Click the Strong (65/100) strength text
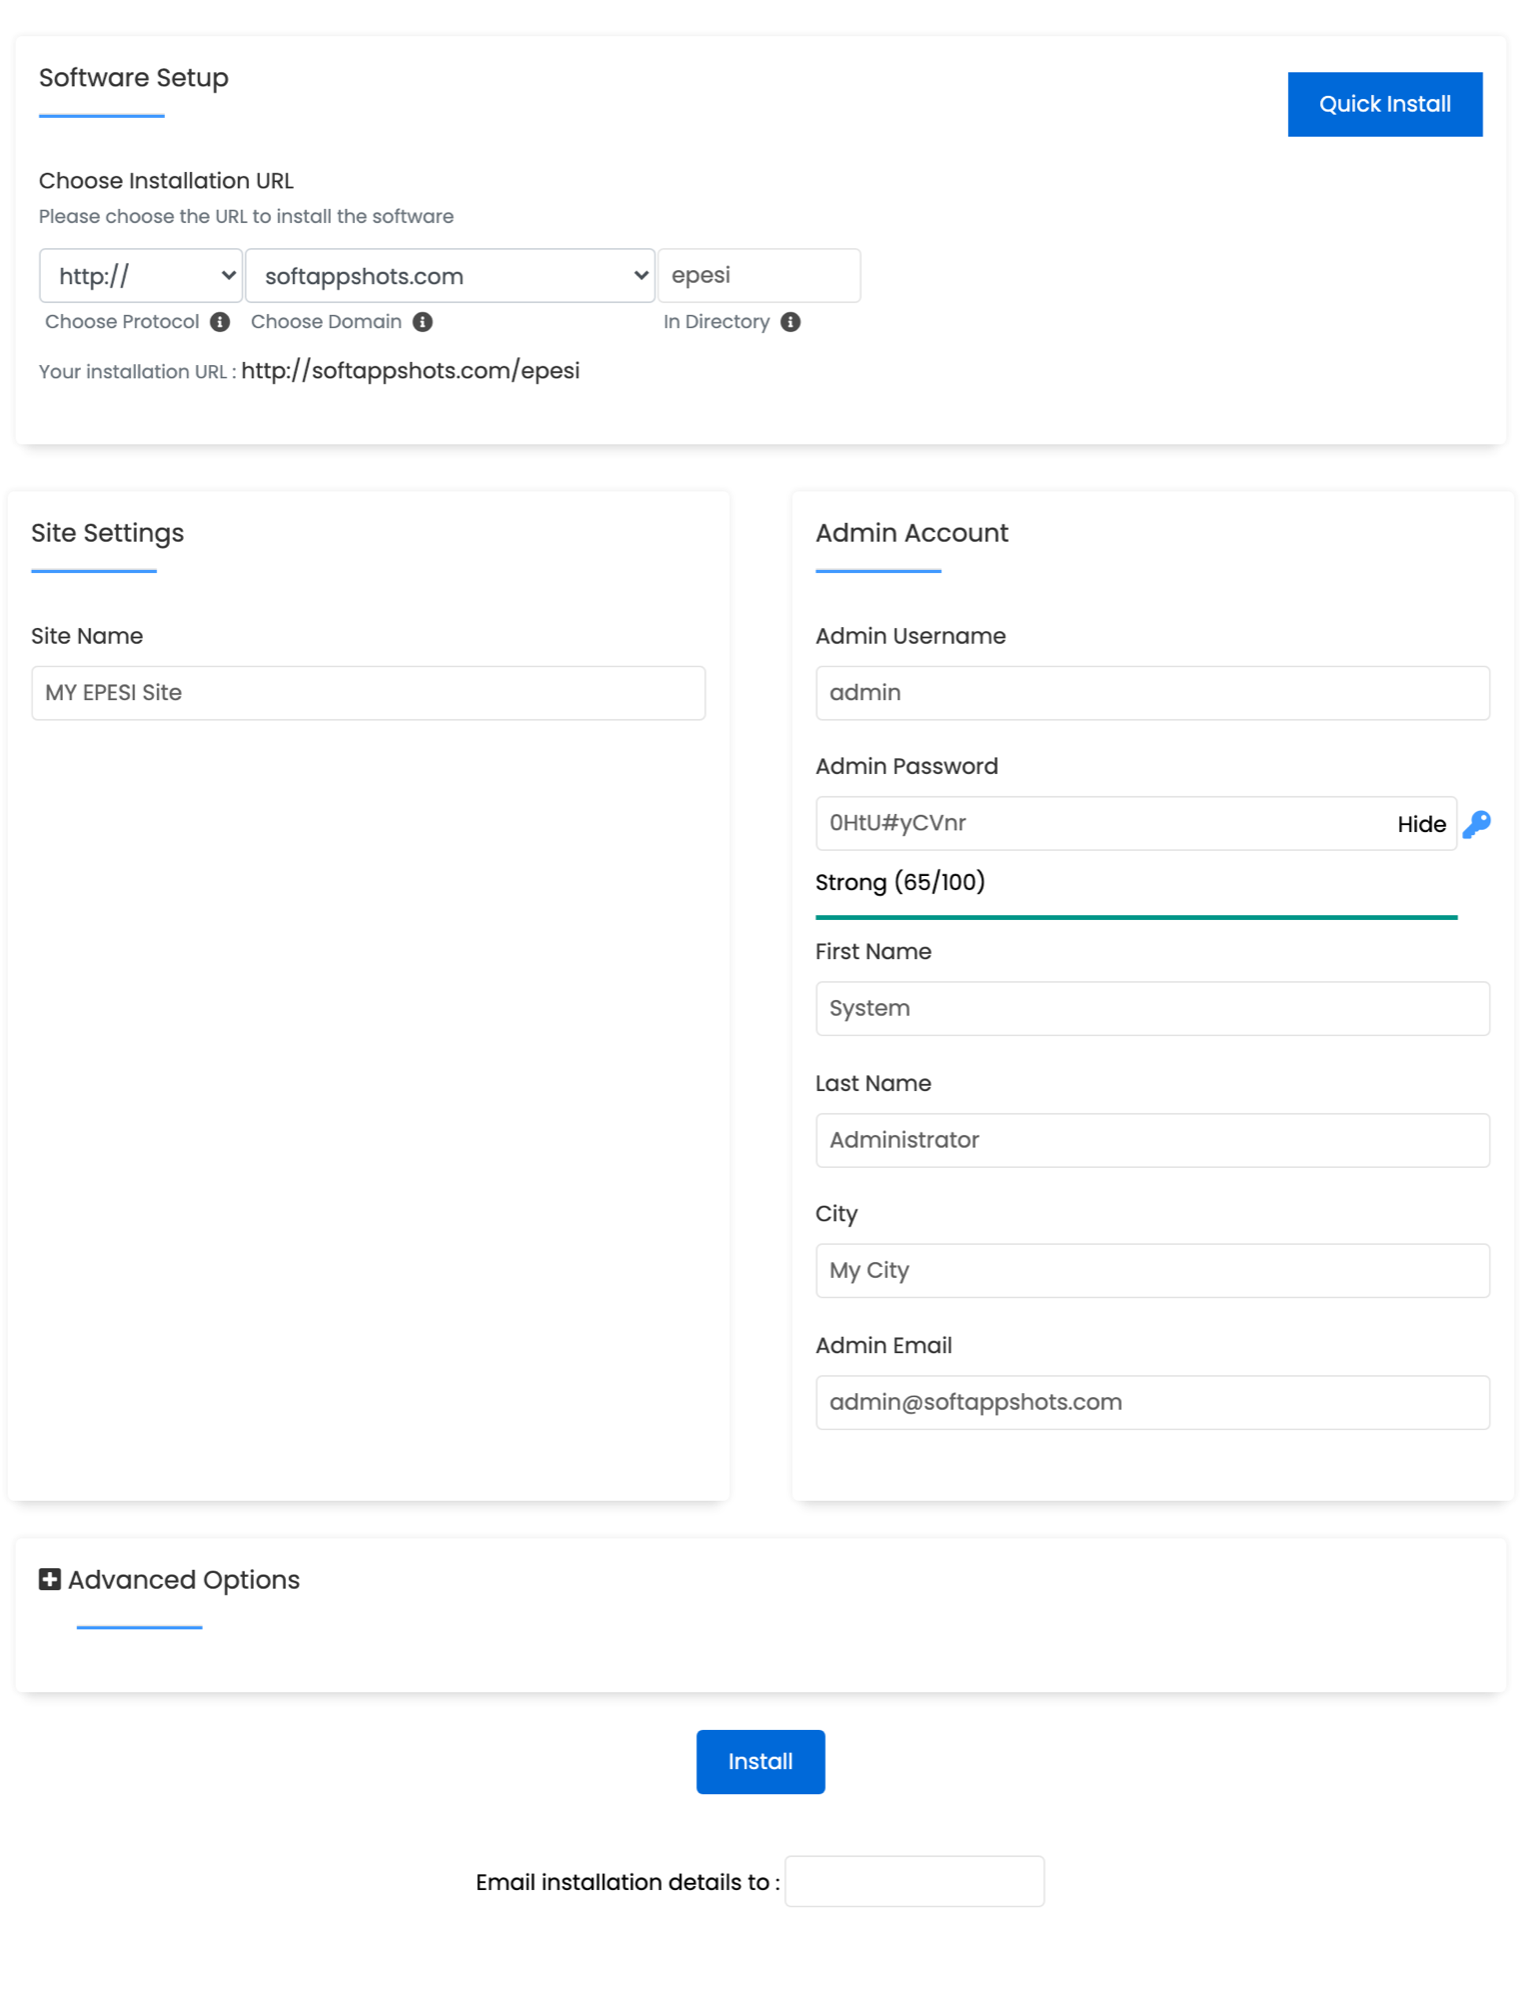Image resolution: width=1522 pixels, height=2000 pixels. [900, 882]
